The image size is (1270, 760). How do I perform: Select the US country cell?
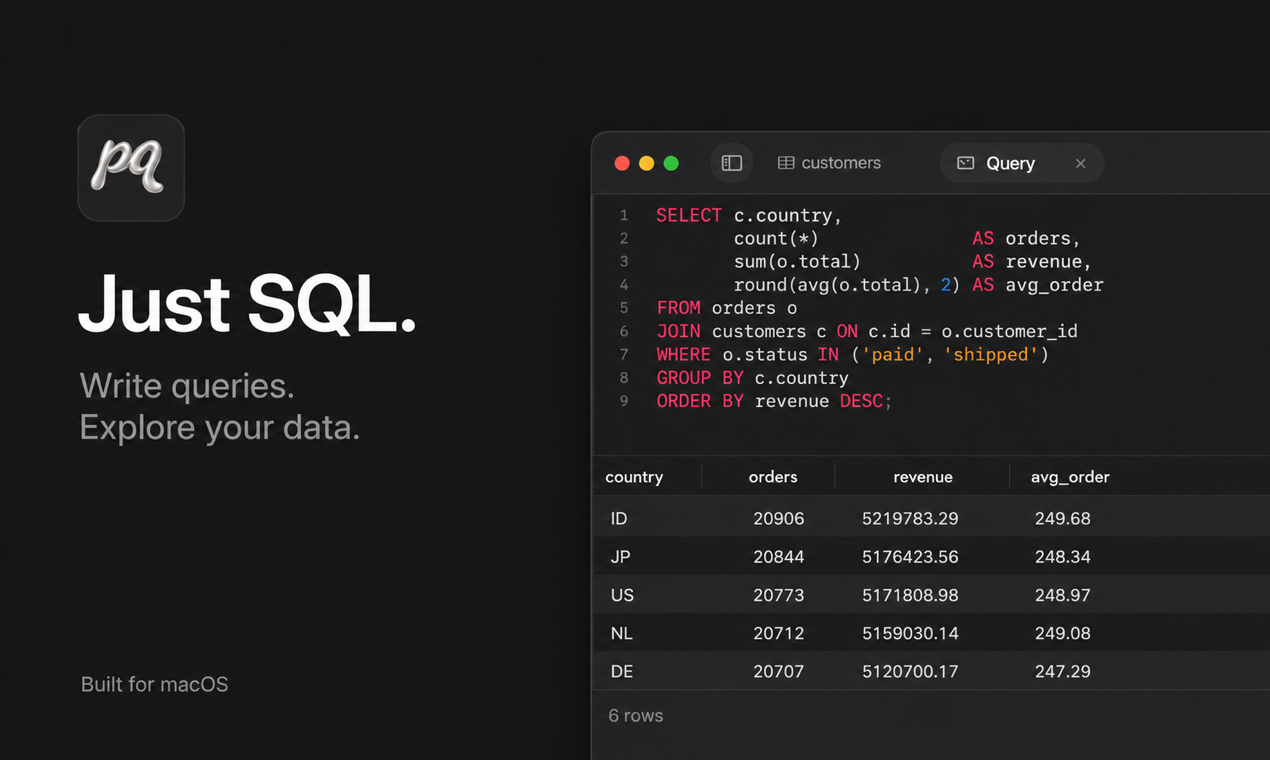click(x=622, y=595)
